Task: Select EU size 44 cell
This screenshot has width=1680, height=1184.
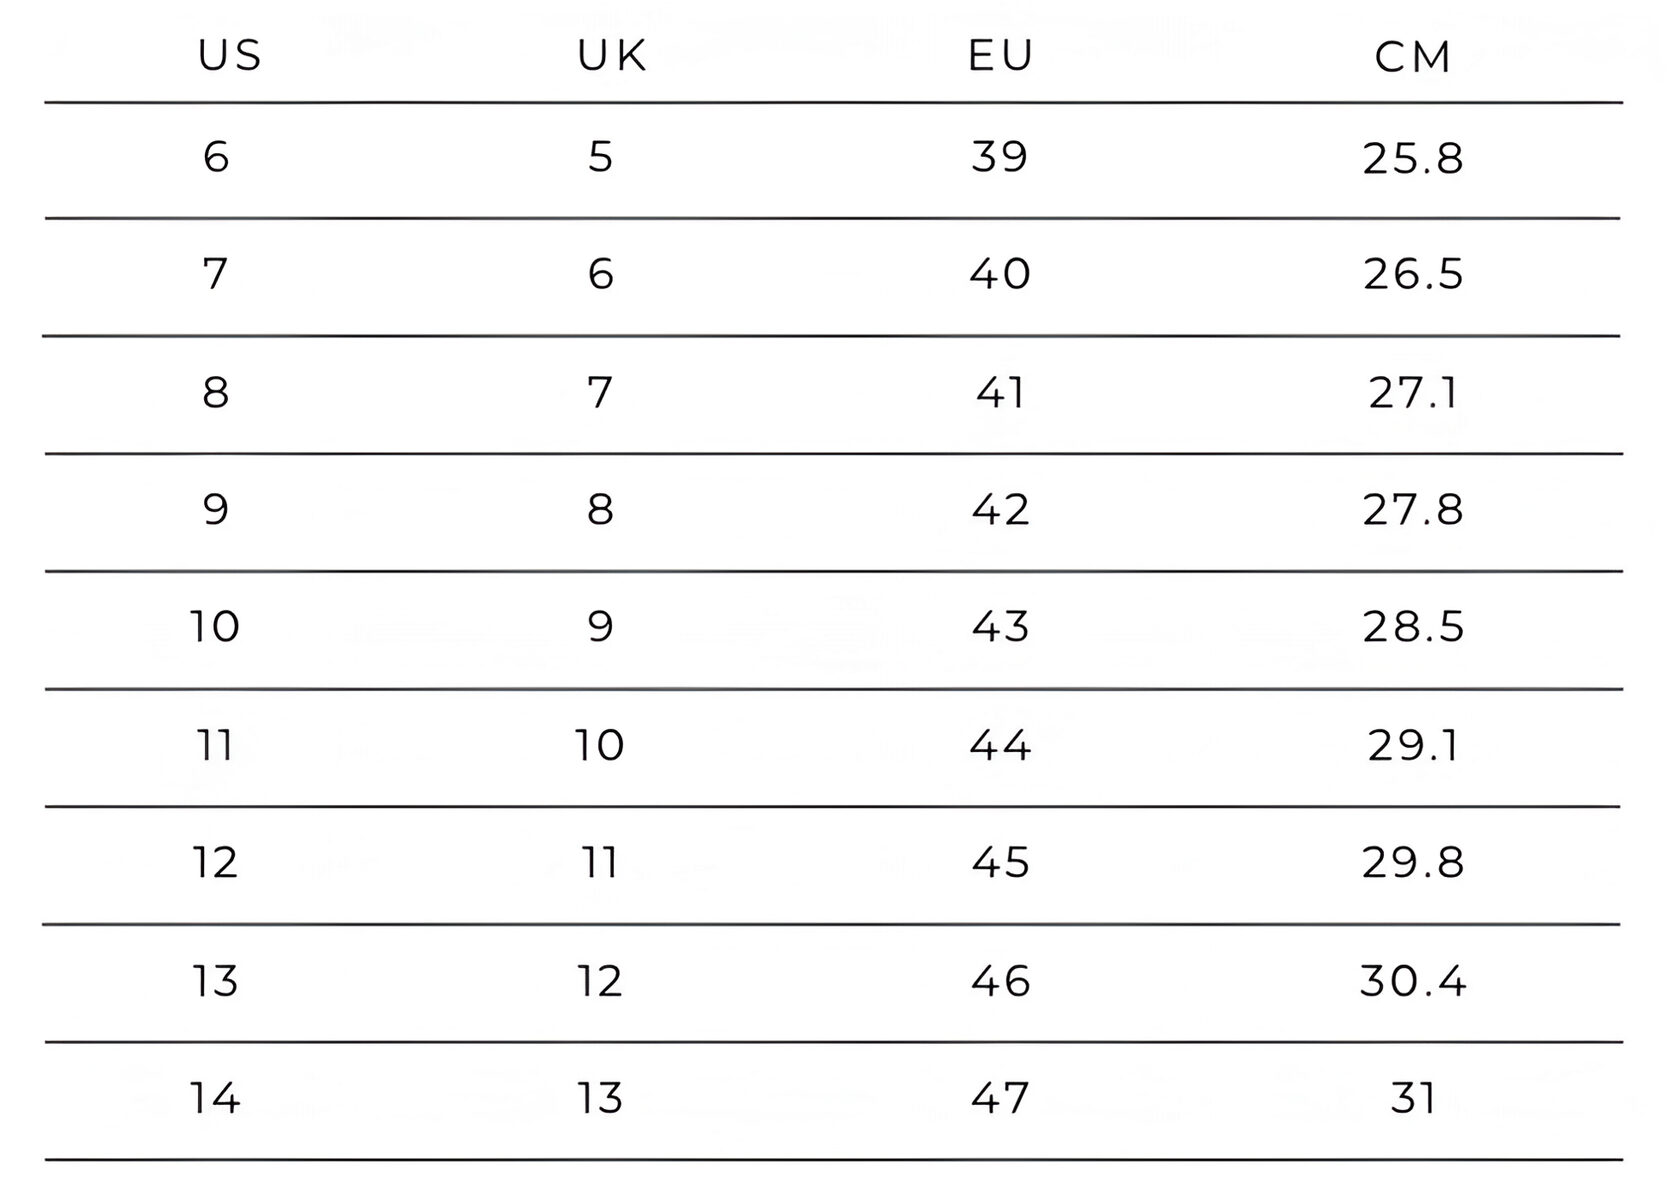Action: coord(1000,745)
